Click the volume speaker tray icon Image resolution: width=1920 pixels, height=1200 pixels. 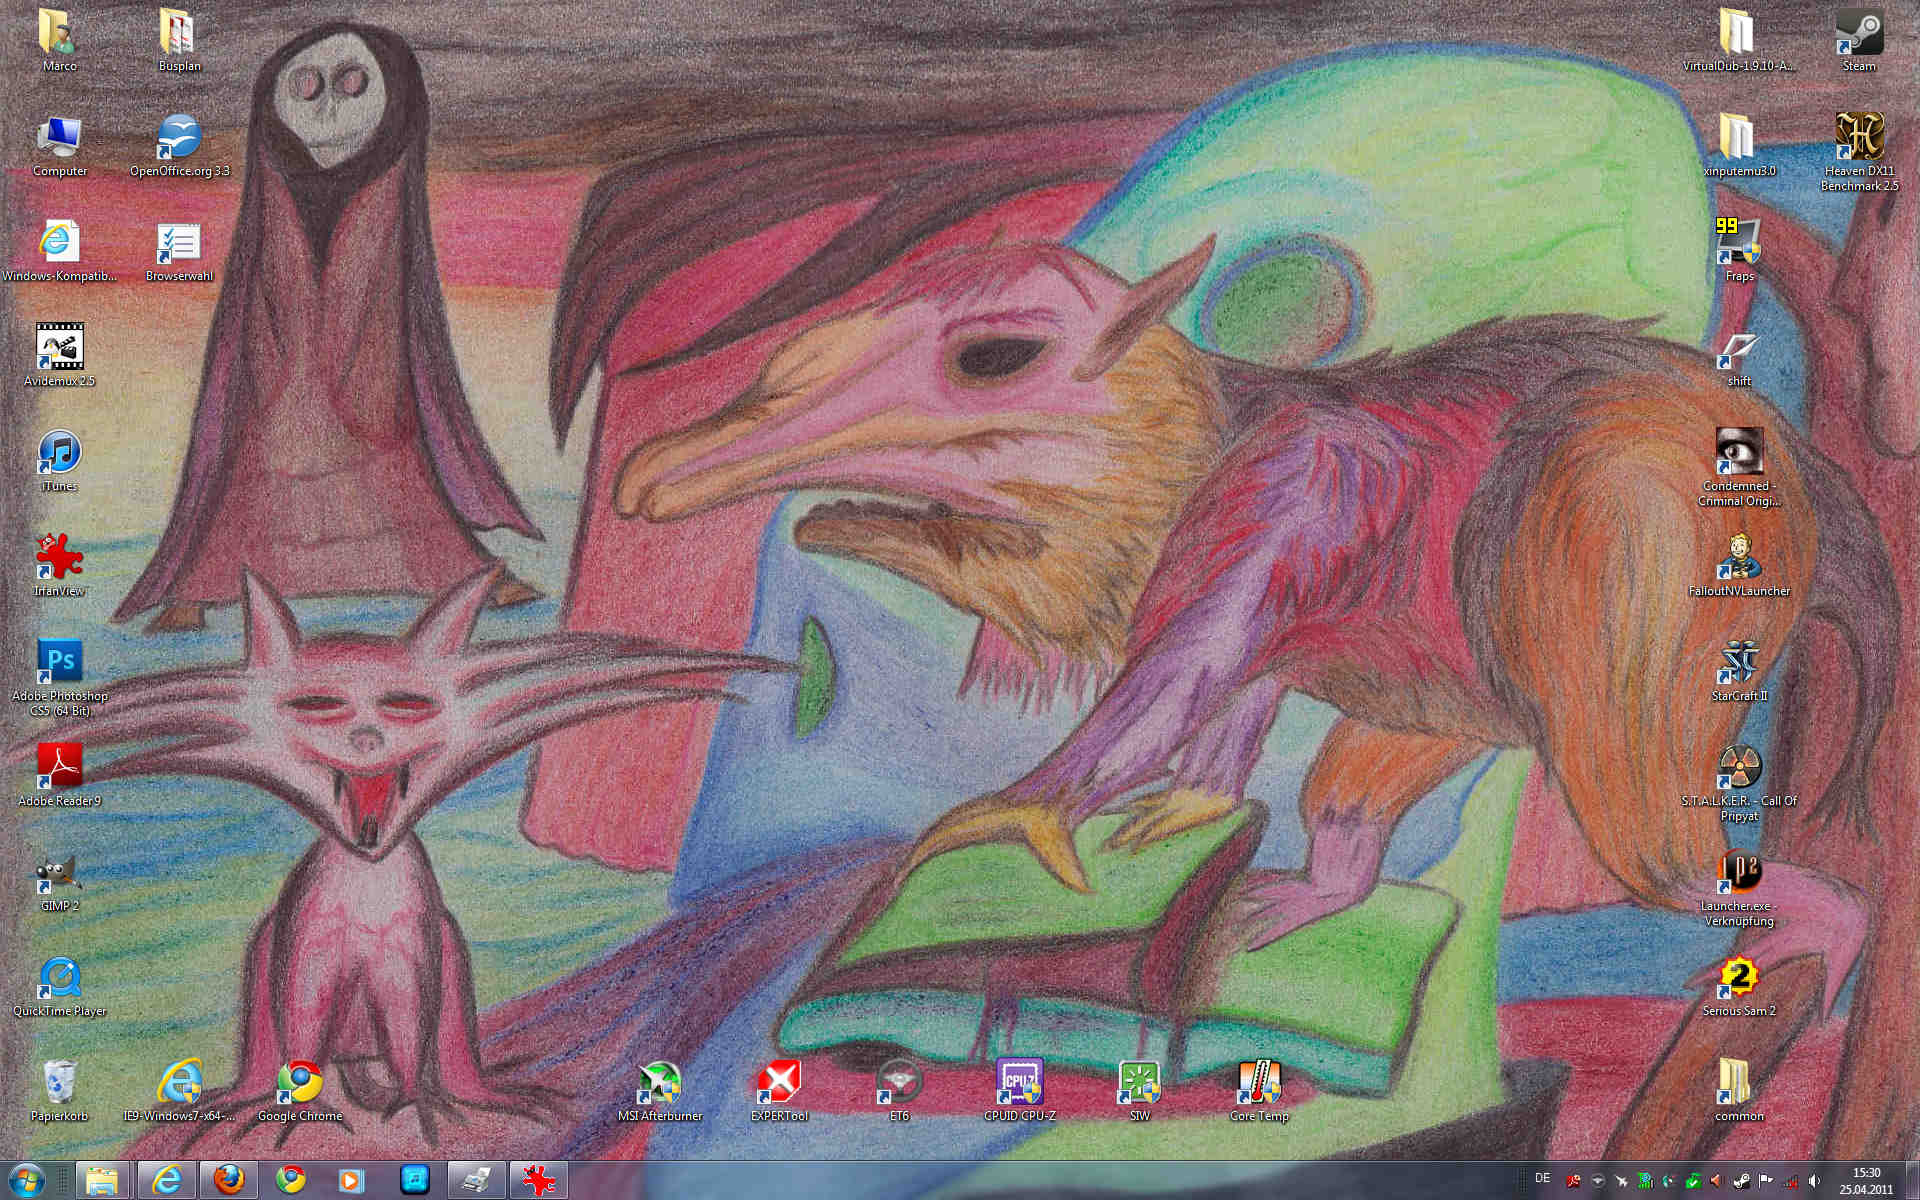[x=1814, y=1181]
